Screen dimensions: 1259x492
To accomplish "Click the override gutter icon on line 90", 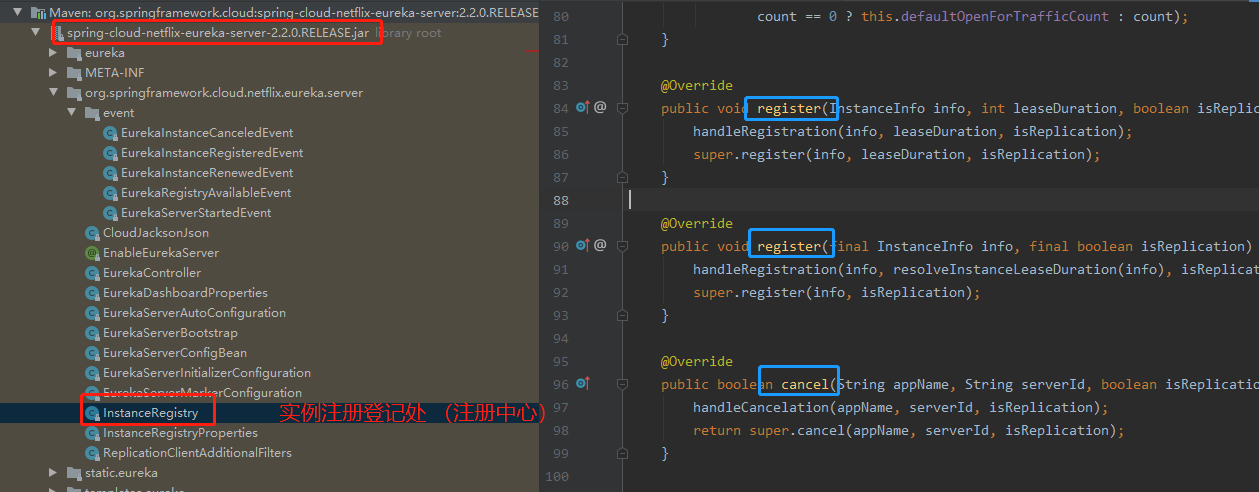I will coord(583,245).
